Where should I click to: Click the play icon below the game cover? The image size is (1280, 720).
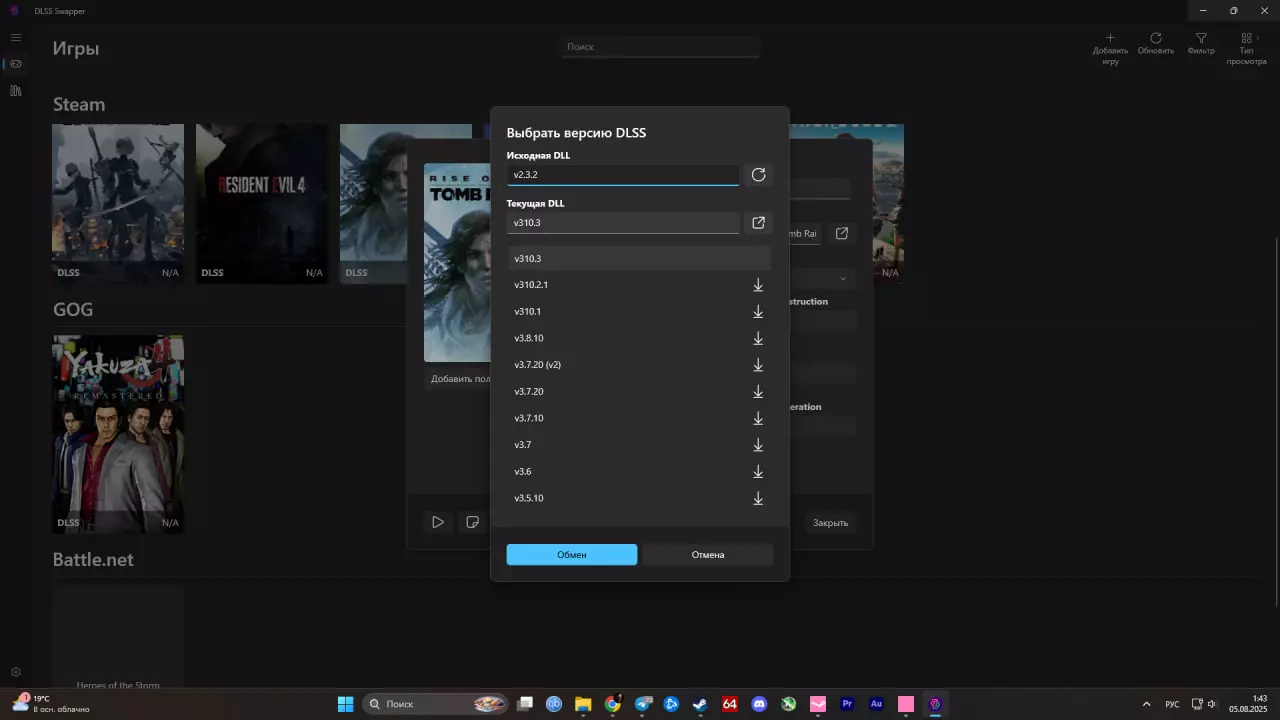(438, 522)
